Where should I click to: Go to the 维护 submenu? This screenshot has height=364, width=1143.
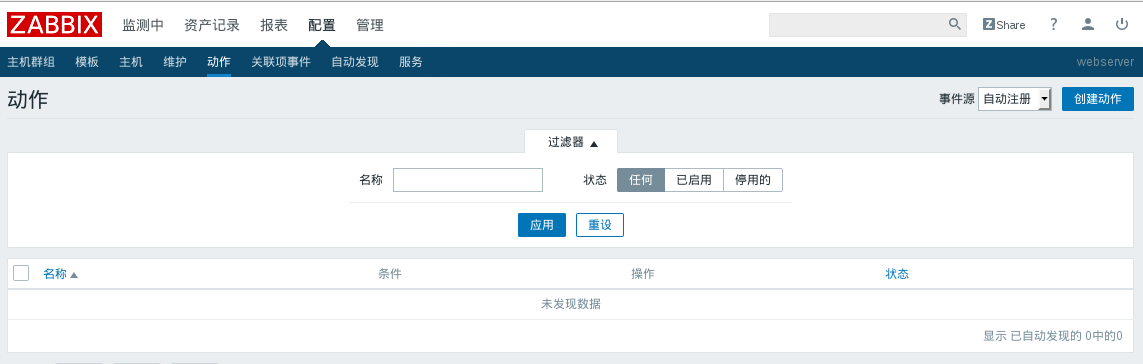pyautogui.click(x=175, y=62)
